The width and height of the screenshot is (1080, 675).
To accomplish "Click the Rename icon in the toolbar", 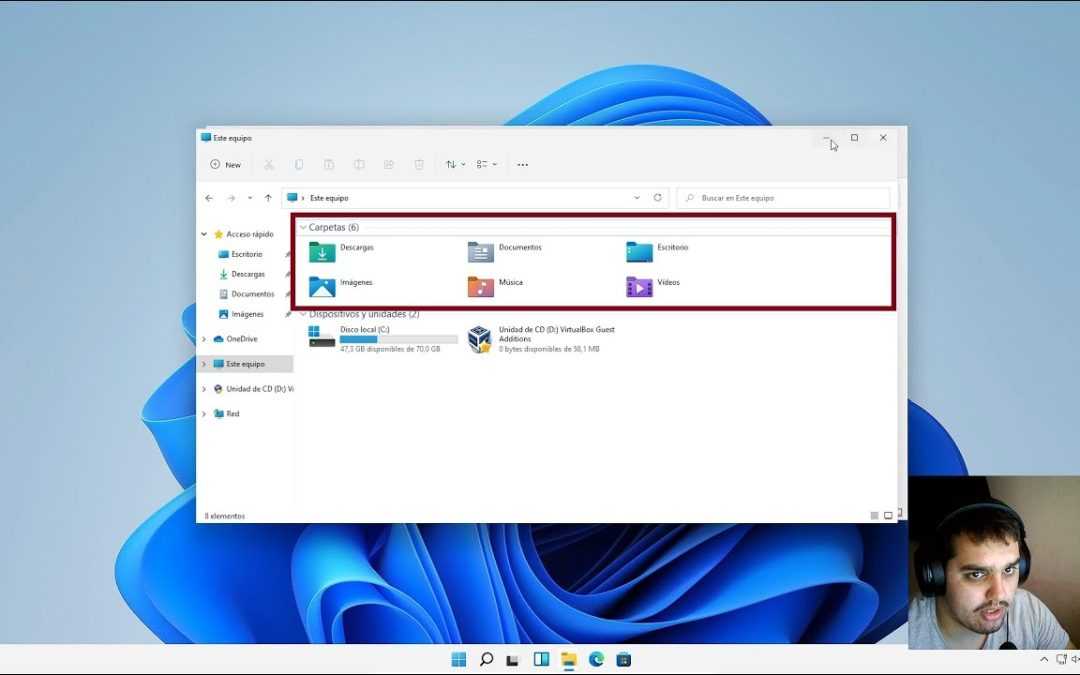I will point(359,165).
